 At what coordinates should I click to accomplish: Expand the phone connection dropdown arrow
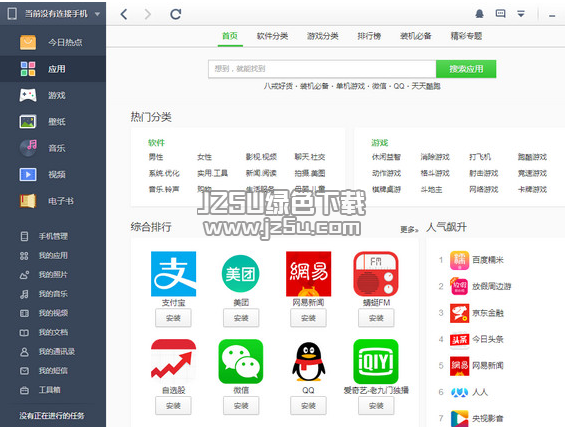pyautogui.click(x=97, y=14)
